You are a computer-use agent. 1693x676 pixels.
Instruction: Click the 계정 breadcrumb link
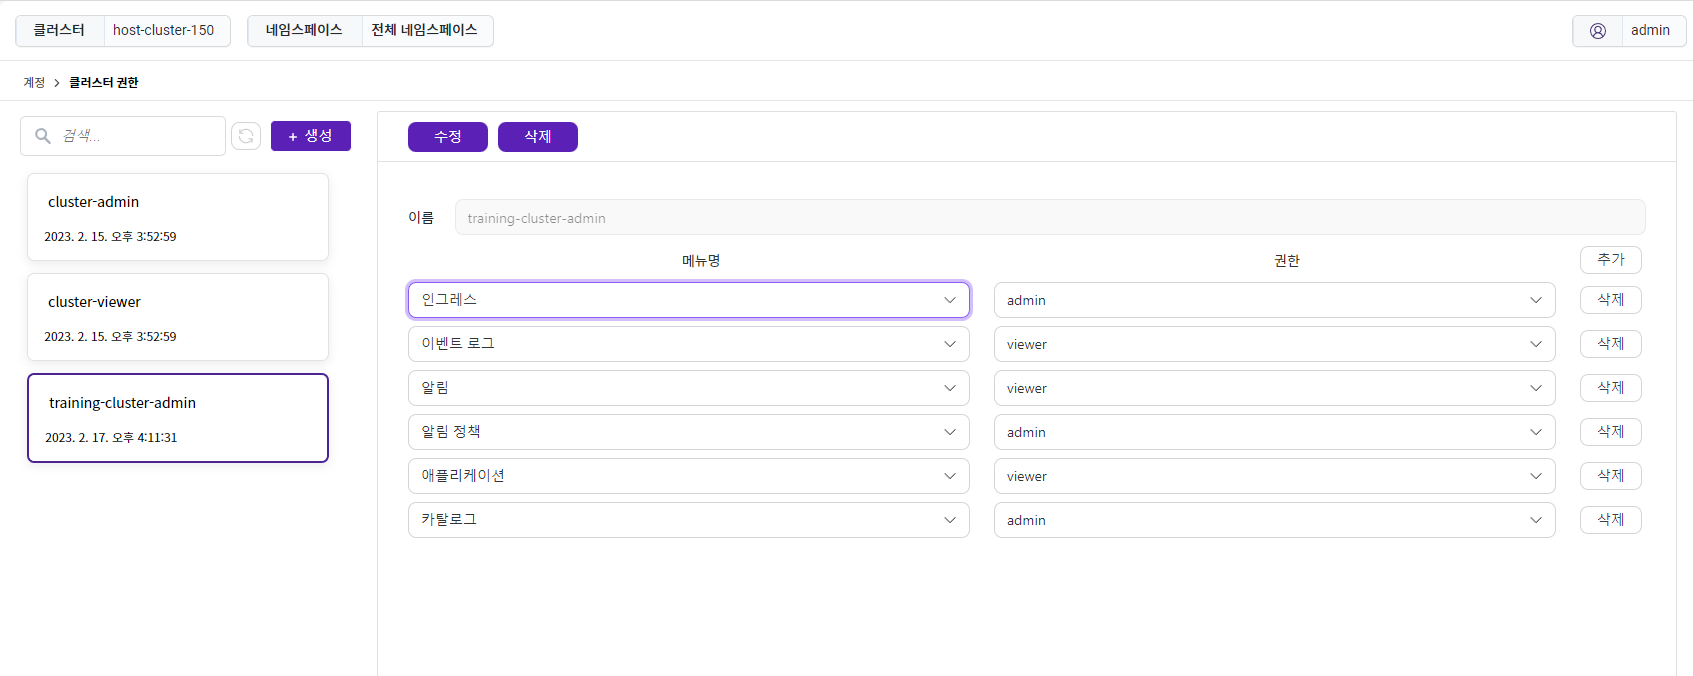click(34, 83)
